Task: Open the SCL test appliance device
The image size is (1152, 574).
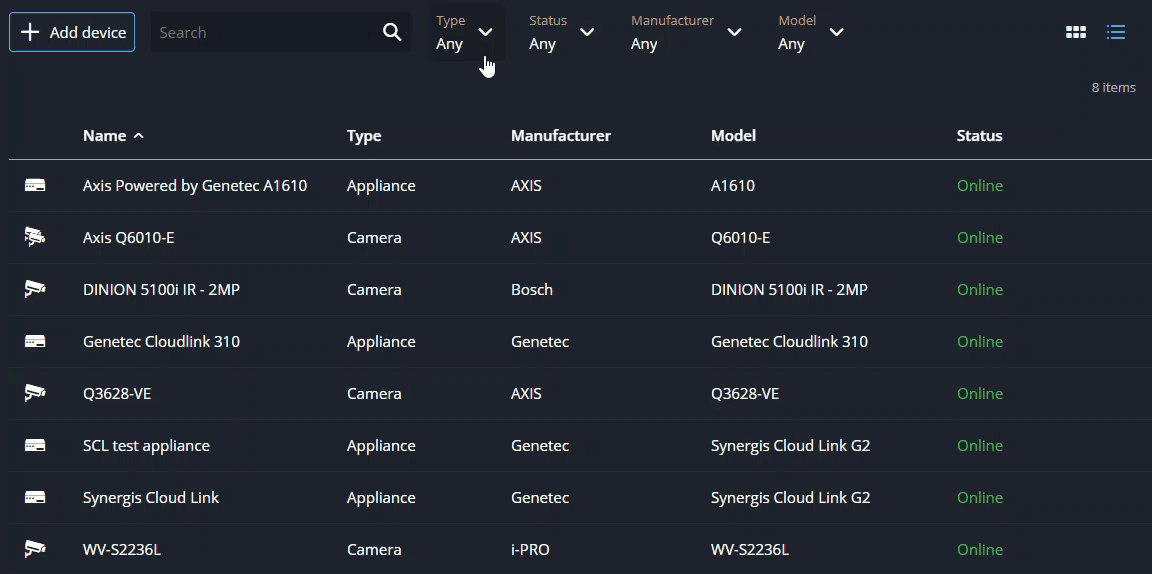Action: pos(146,446)
